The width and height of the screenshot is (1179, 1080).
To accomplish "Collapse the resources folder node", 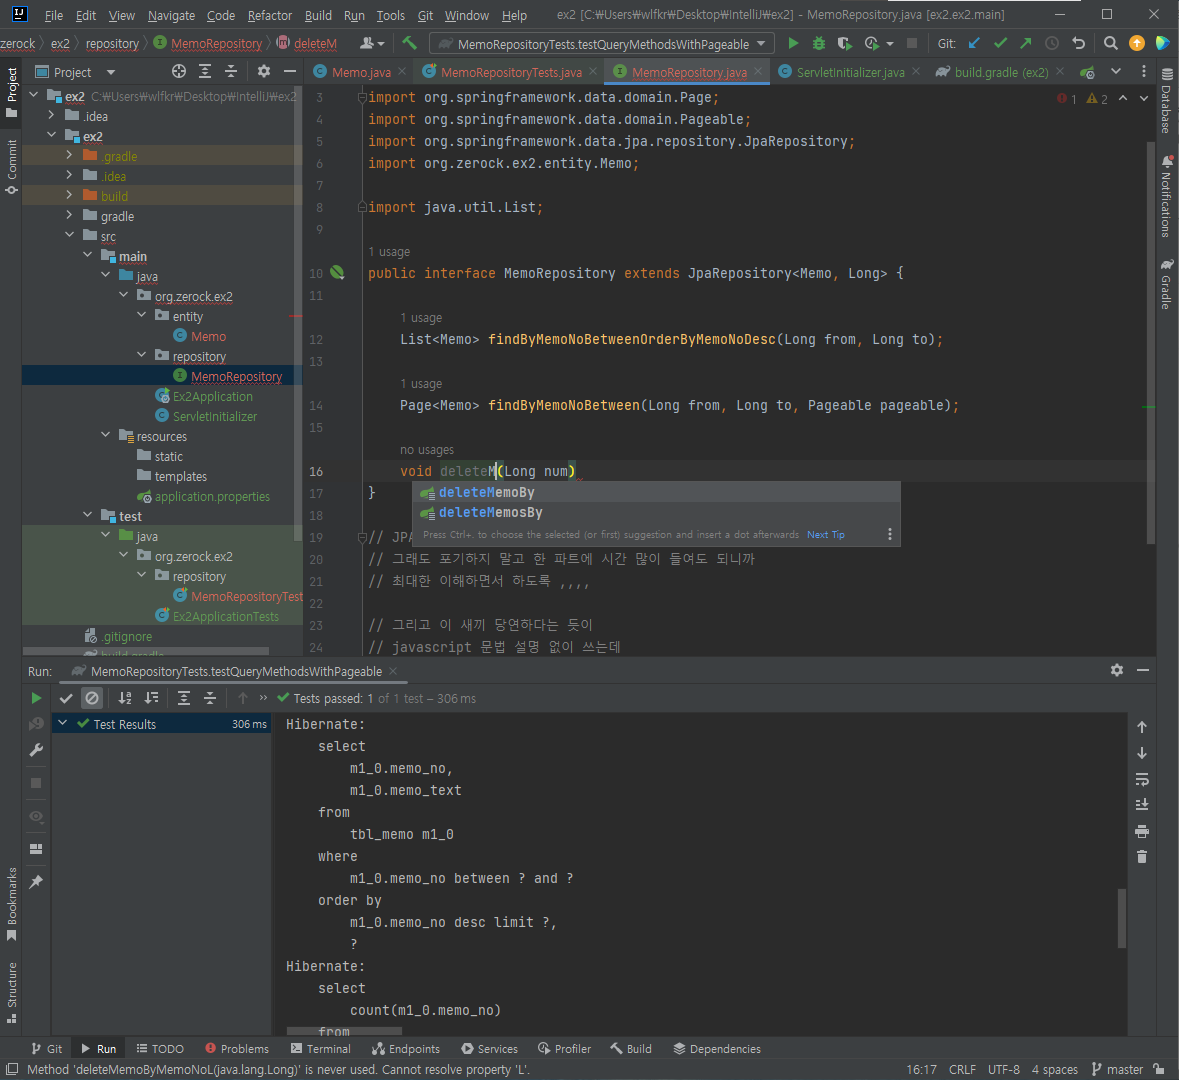I will [105, 435].
